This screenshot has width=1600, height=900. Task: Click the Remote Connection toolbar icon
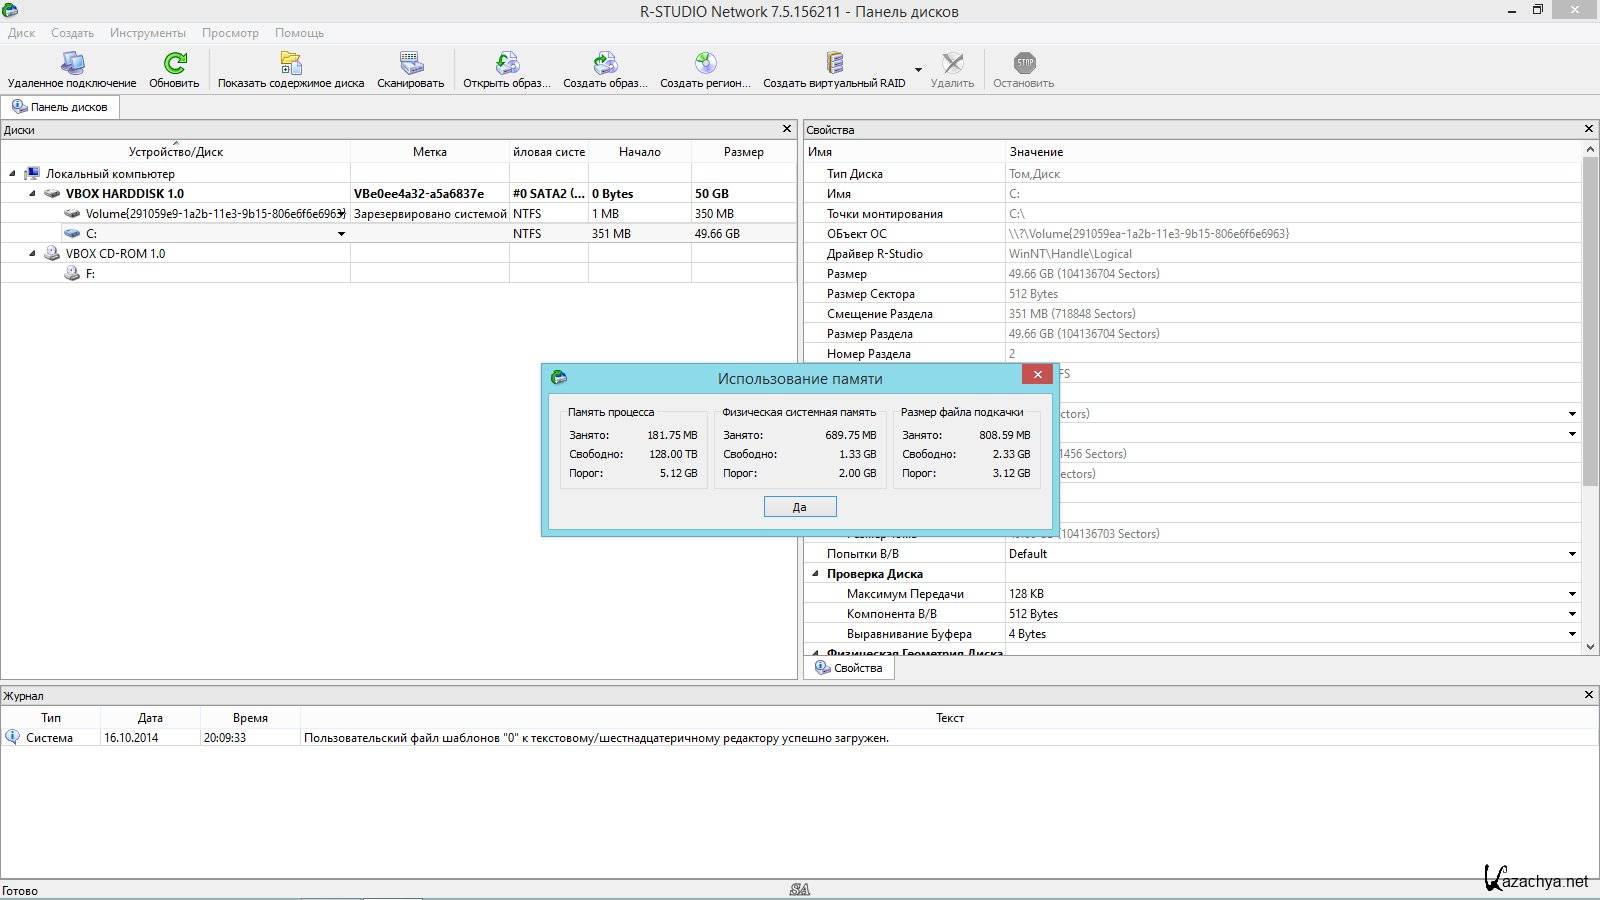[x=72, y=64]
